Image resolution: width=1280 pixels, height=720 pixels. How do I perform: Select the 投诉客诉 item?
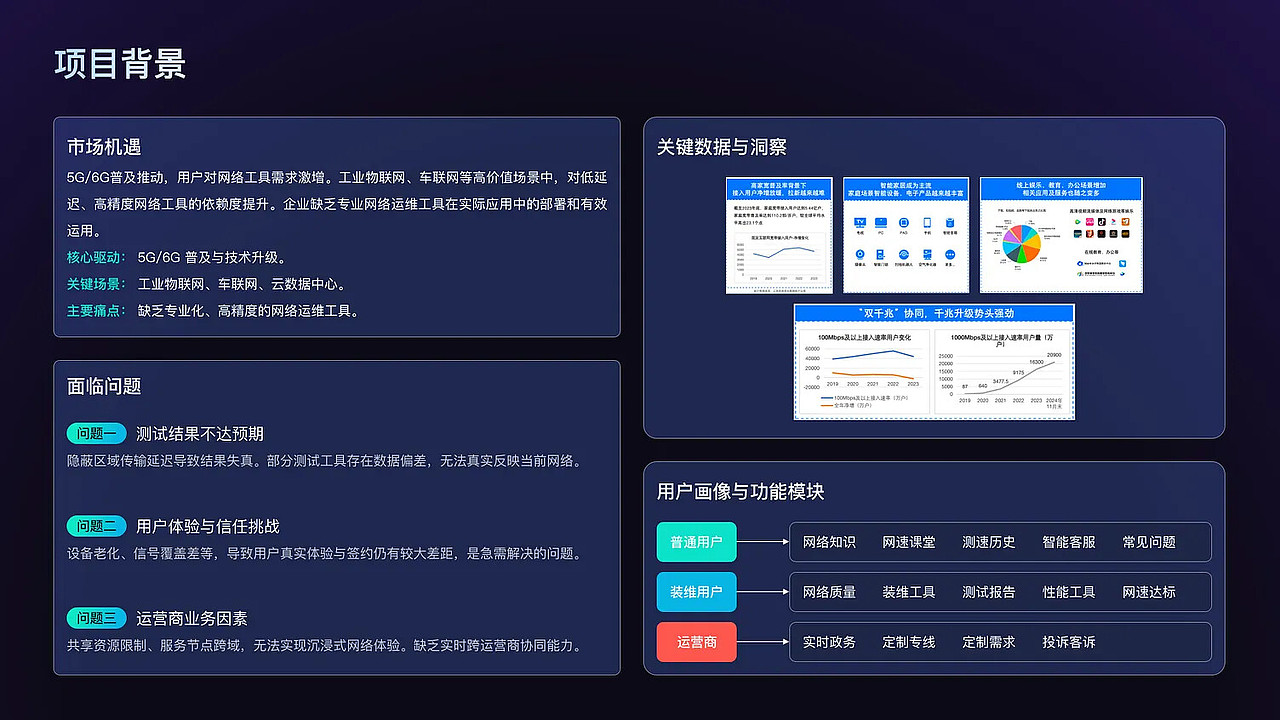point(1069,642)
